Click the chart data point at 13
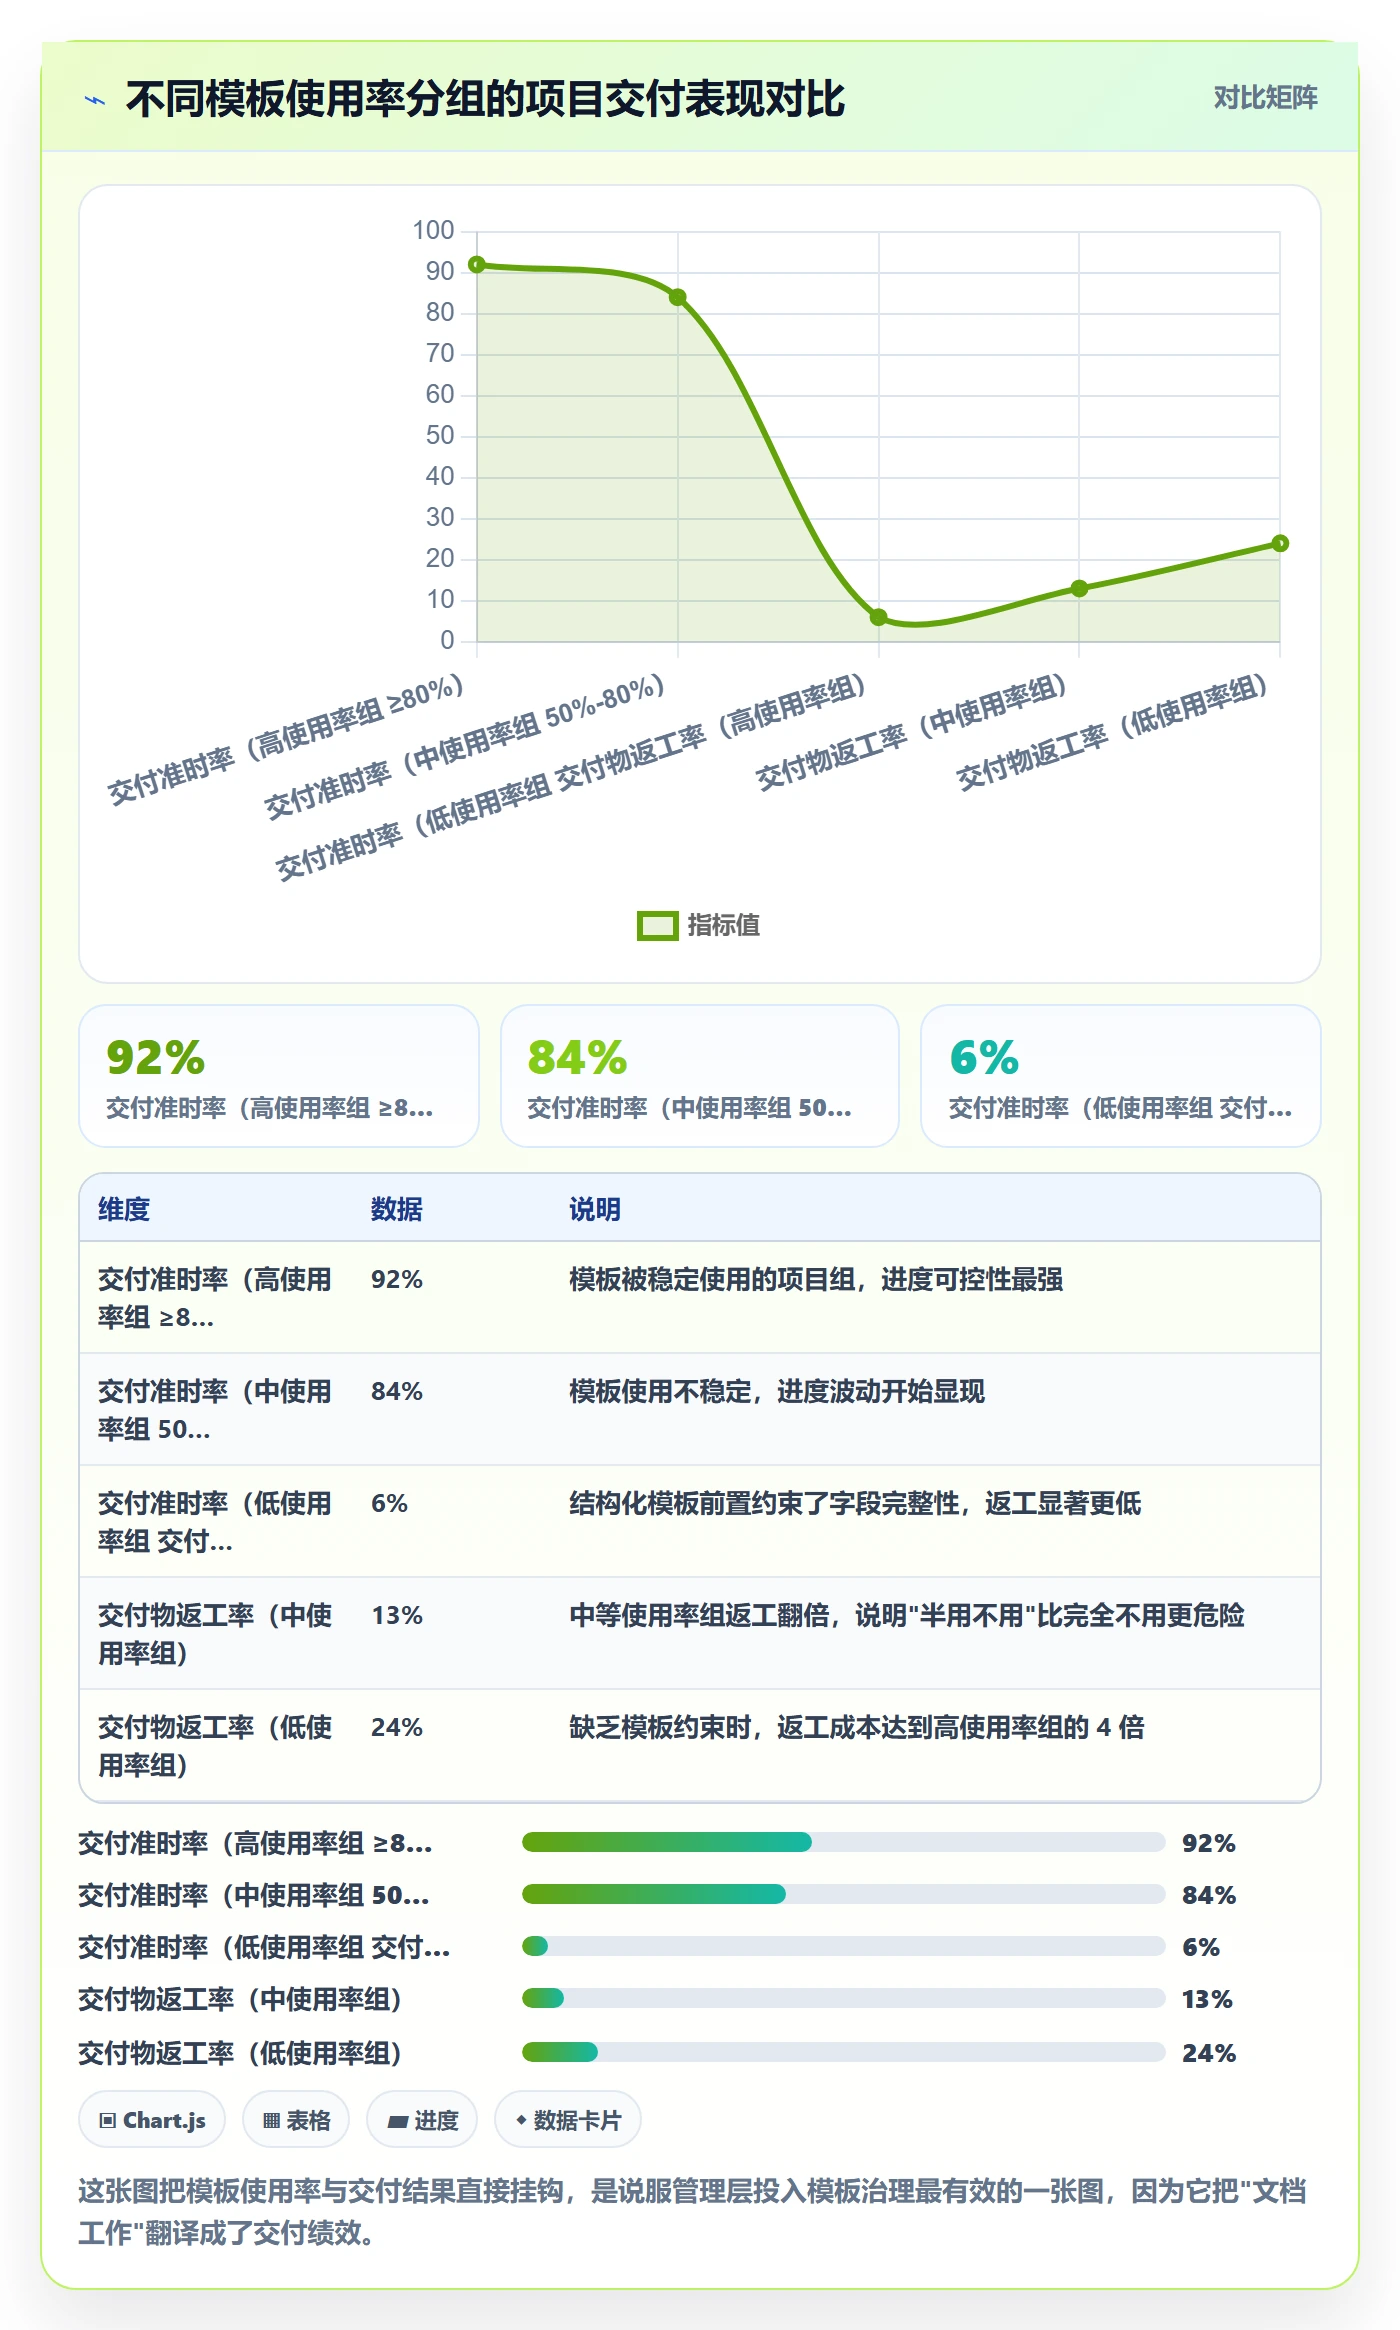This screenshot has width=1400, height=2330. point(1079,588)
